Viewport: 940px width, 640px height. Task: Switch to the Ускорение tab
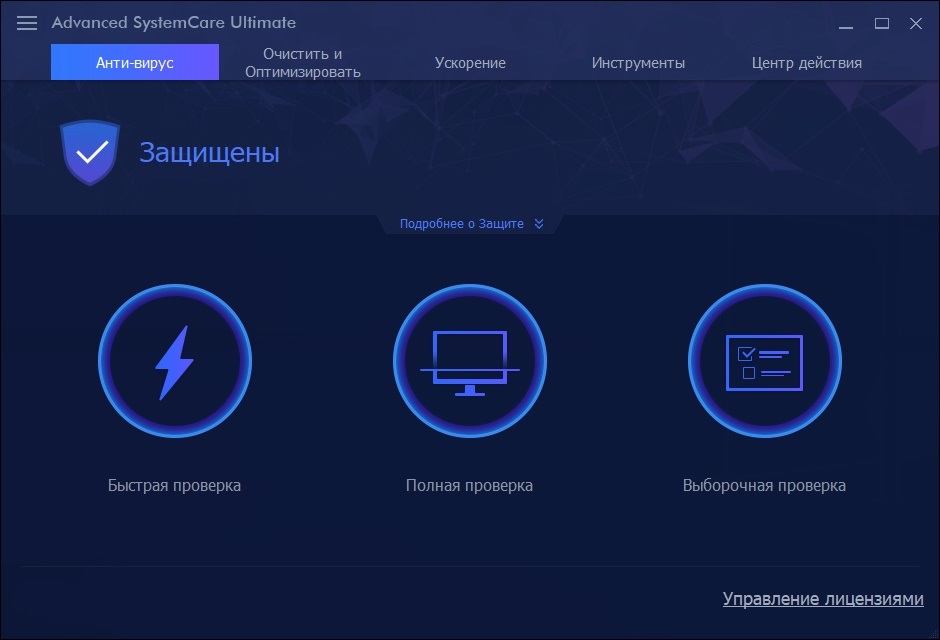[470, 62]
